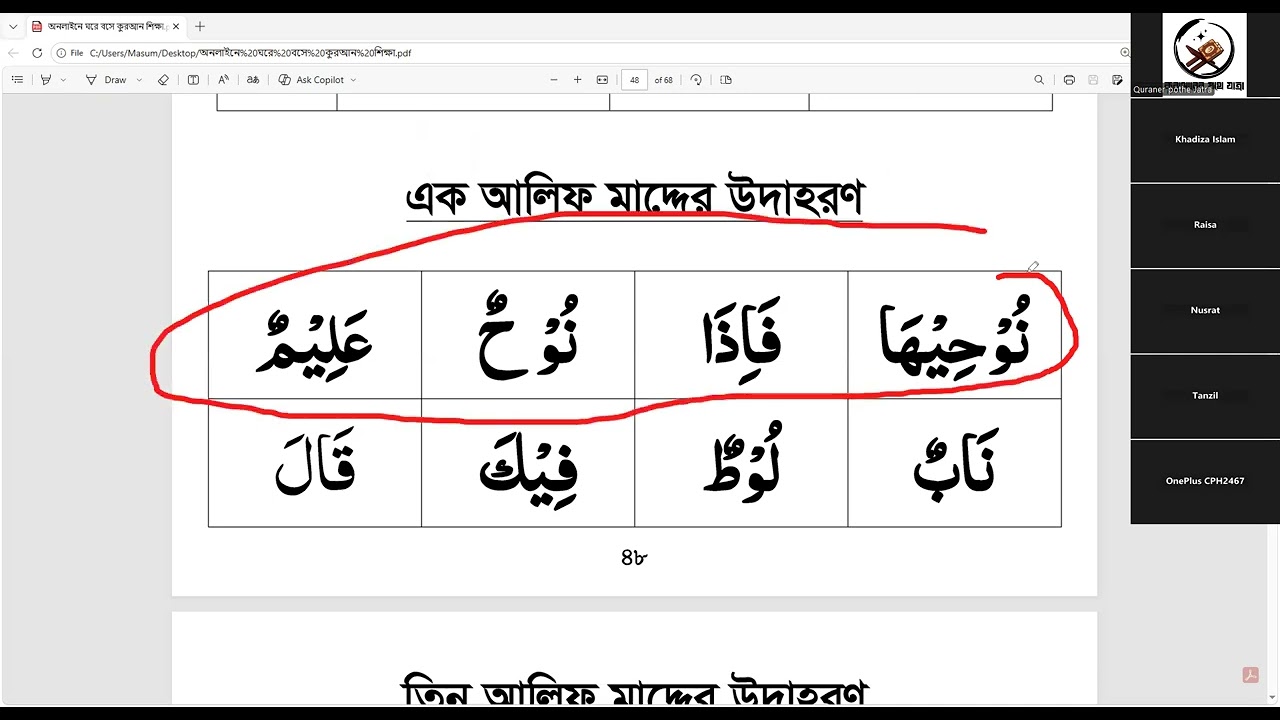This screenshot has height=720, width=1280.
Task: Expand Draw tool options arrow
Action: click(139, 80)
